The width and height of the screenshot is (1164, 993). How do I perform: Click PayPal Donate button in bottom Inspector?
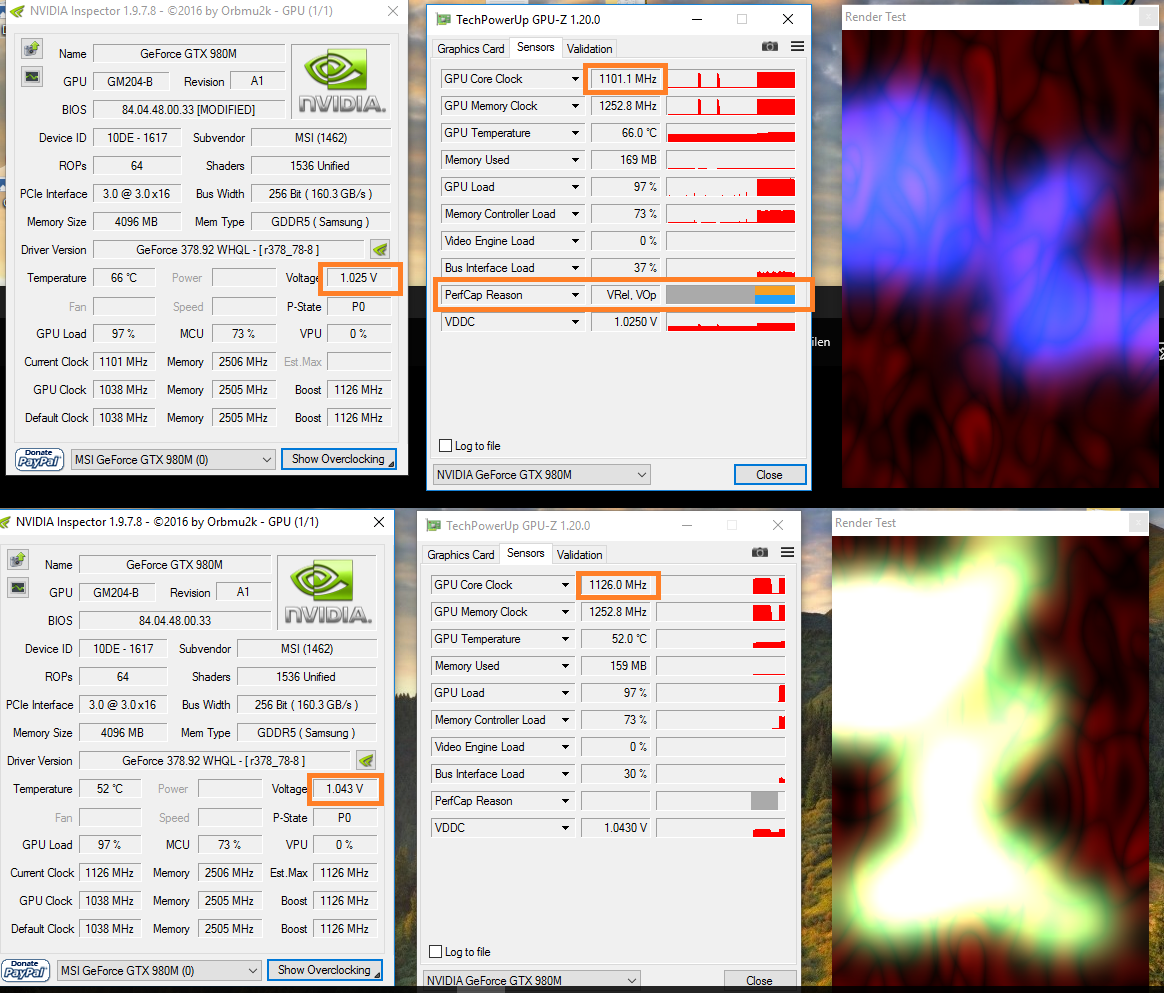(x=25, y=970)
